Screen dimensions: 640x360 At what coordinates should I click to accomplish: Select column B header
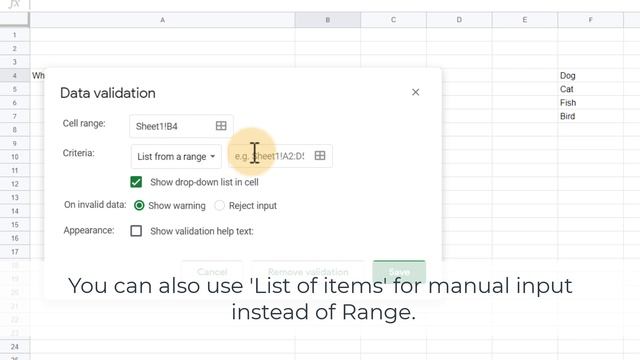[328, 20]
